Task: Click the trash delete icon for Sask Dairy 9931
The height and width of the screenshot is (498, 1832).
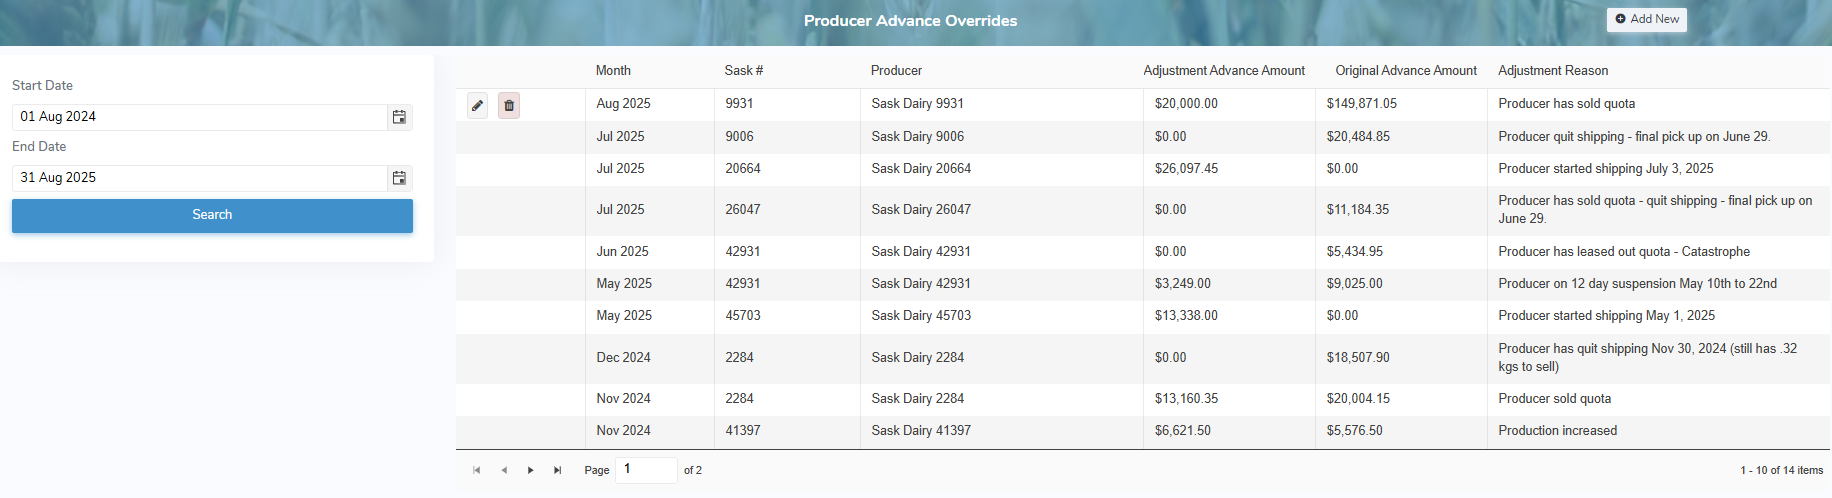Action: pyautogui.click(x=509, y=105)
